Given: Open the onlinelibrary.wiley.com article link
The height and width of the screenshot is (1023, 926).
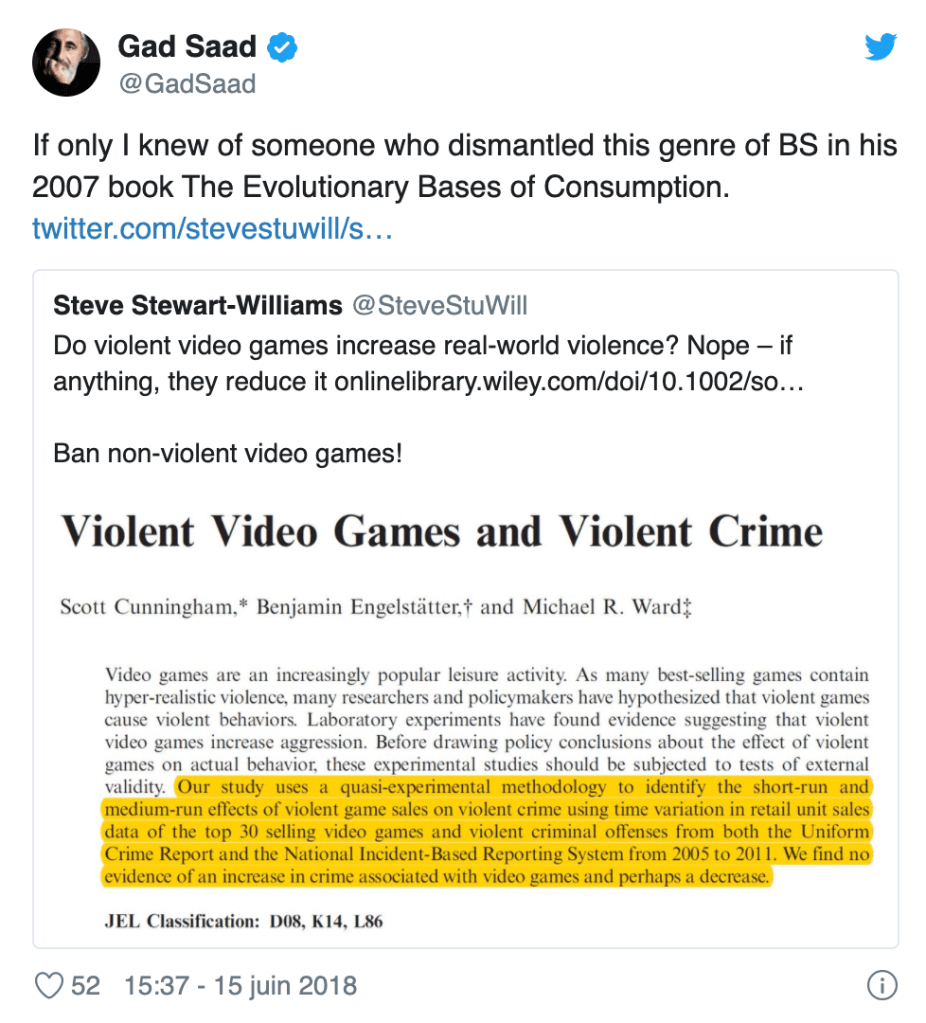Looking at the screenshot, I should (x=570, y=384).
